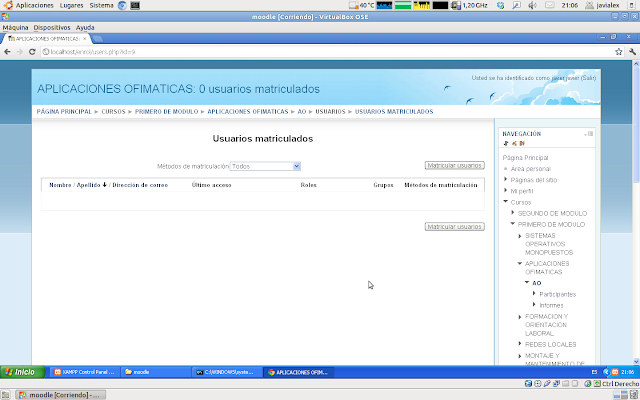
Task: Click the browser forward arrow
Action: pyautogui.click(x=20, y=52)
